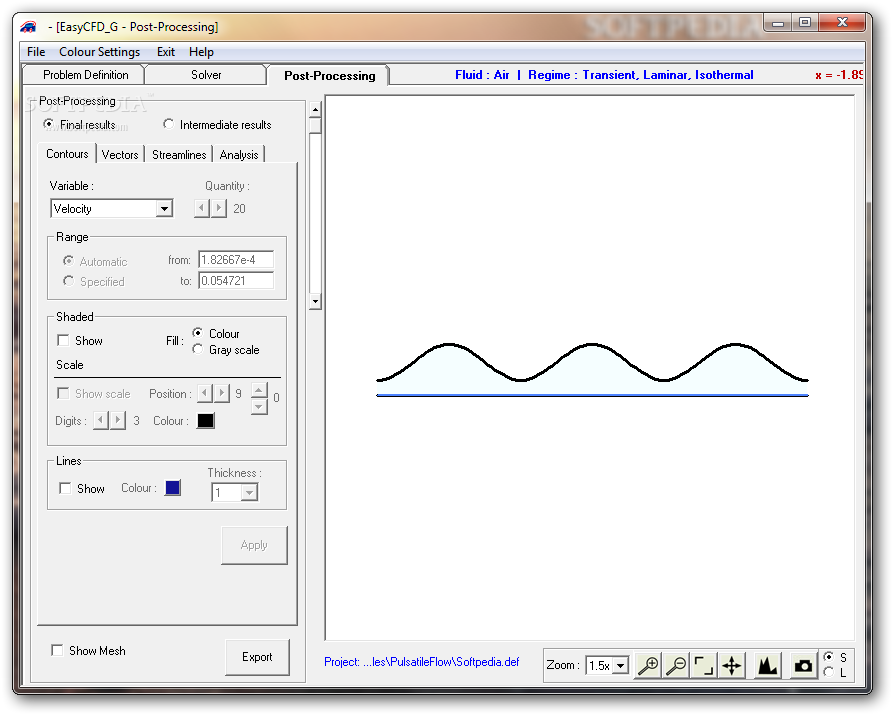Close the EasyCFD window
Image resolution: width=893 pixels, height=715 pixels.
click(x=842, y=23)
